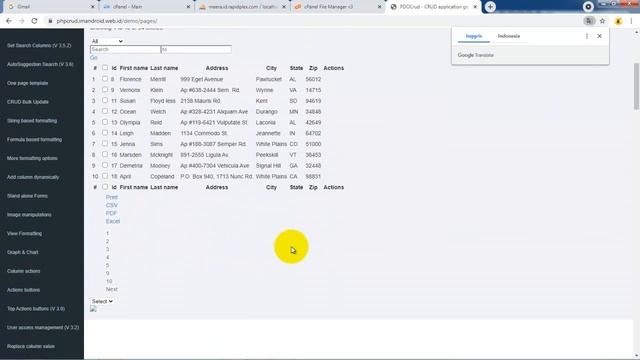This screenshot has height=360, width=640.
Task: Bookmark this page with star icon
Action: [602, 21]
